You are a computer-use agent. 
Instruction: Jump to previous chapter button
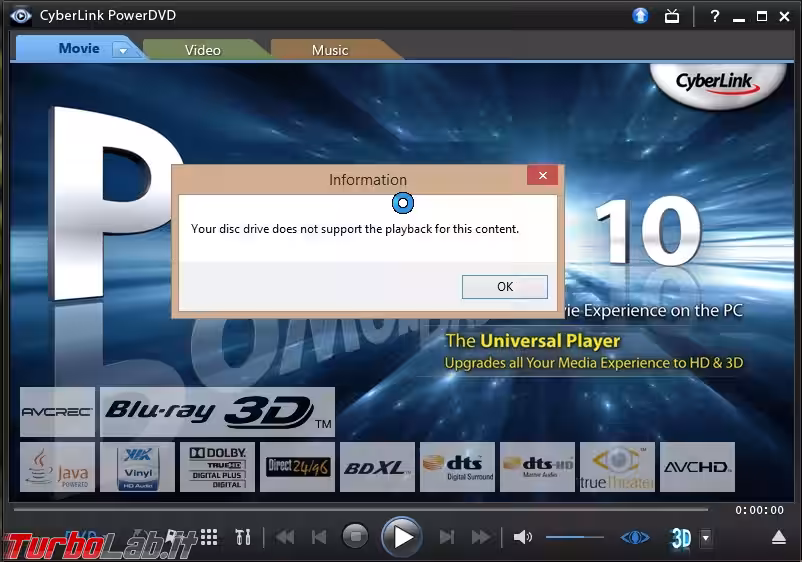[x=319, y=537]
